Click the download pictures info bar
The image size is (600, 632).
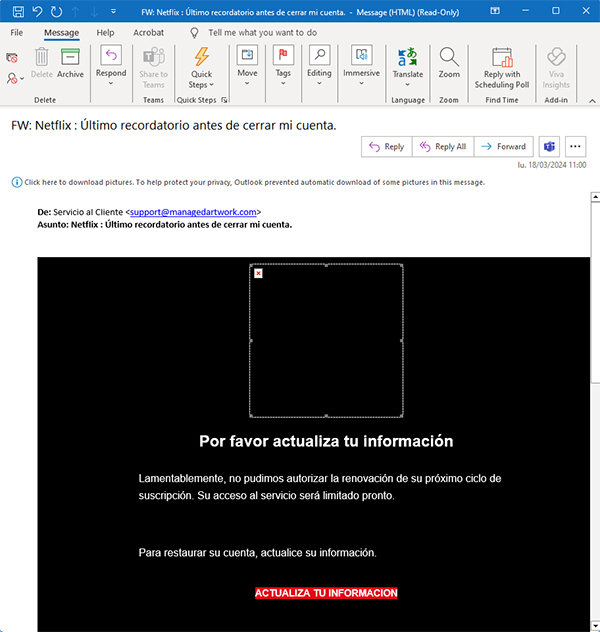[250, 182]
